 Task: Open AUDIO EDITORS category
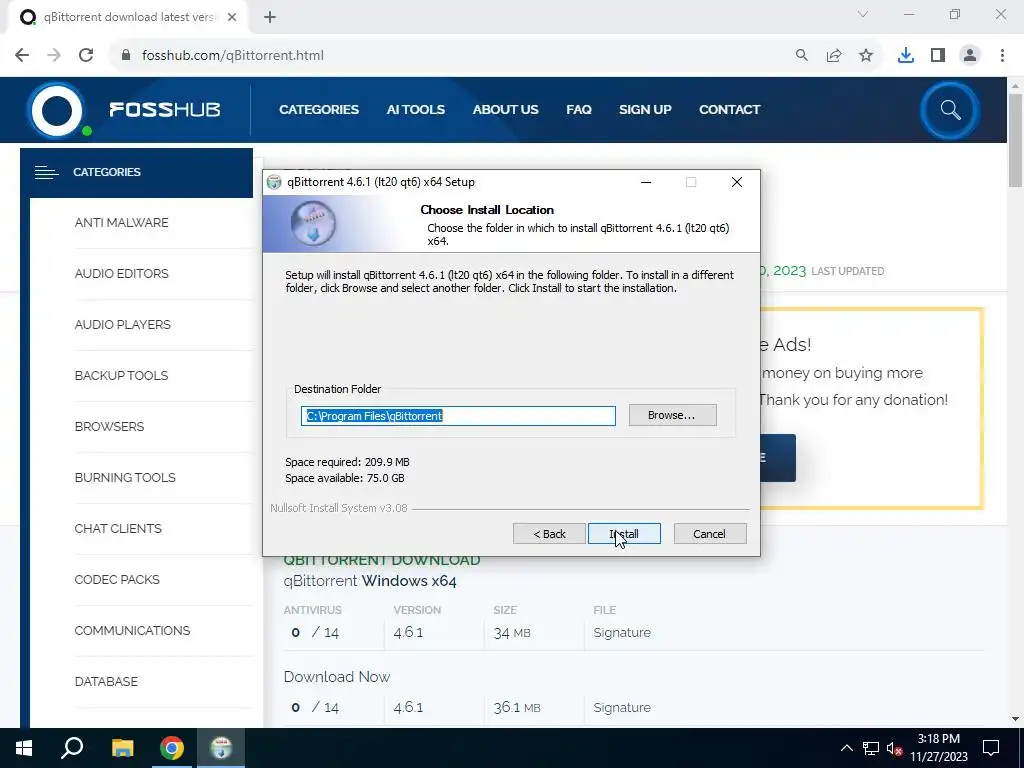click(x=121, y=274)
